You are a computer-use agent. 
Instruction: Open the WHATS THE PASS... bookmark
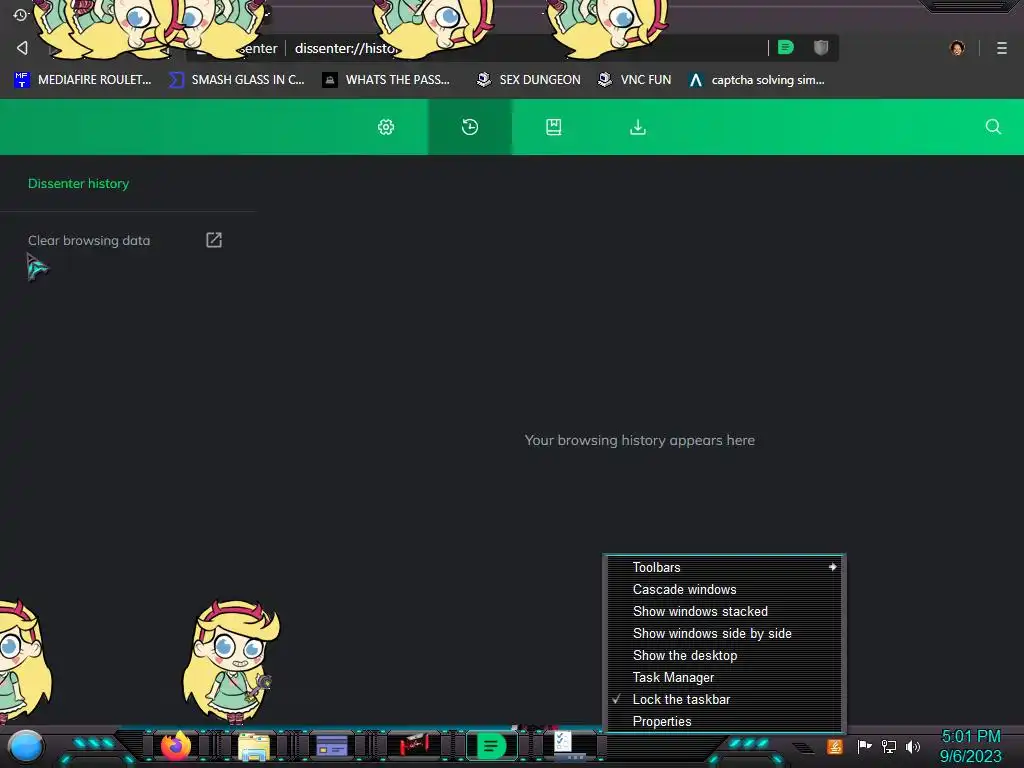(387, 80)
